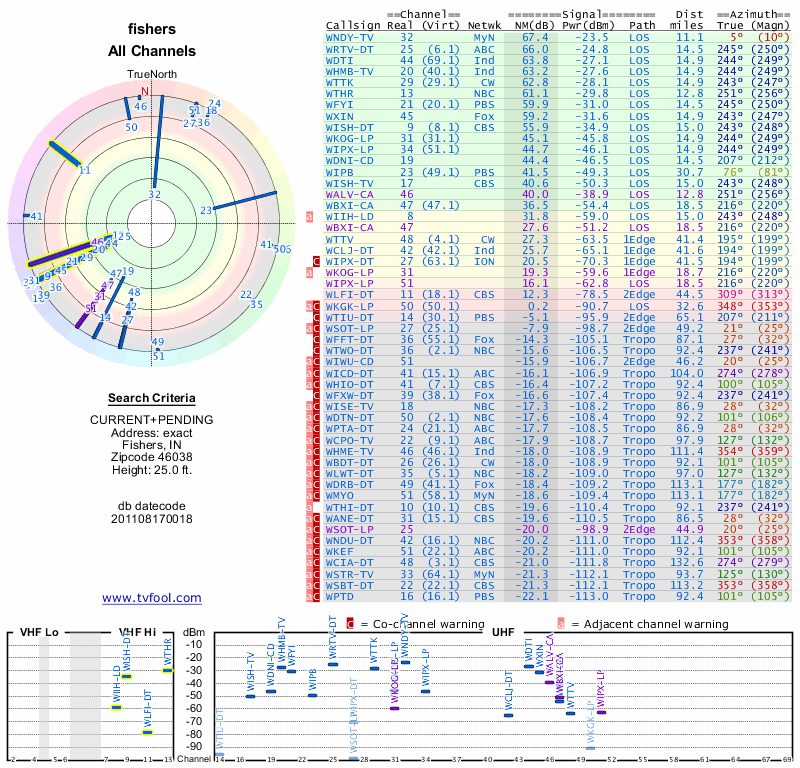Select callsign WTHR in the table
Image resolution: width=800 pixels, height=768 pixels.
339,93
